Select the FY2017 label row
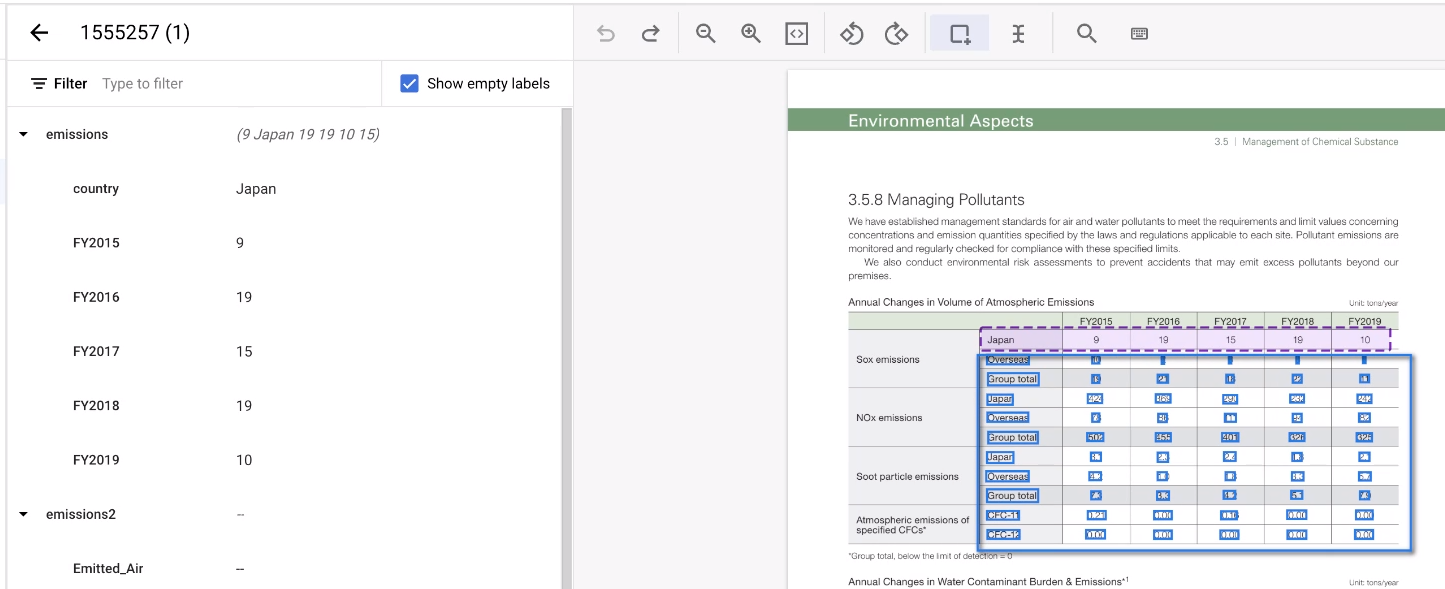The width and height of the screenshot is (1445, 589). point(96,351)
